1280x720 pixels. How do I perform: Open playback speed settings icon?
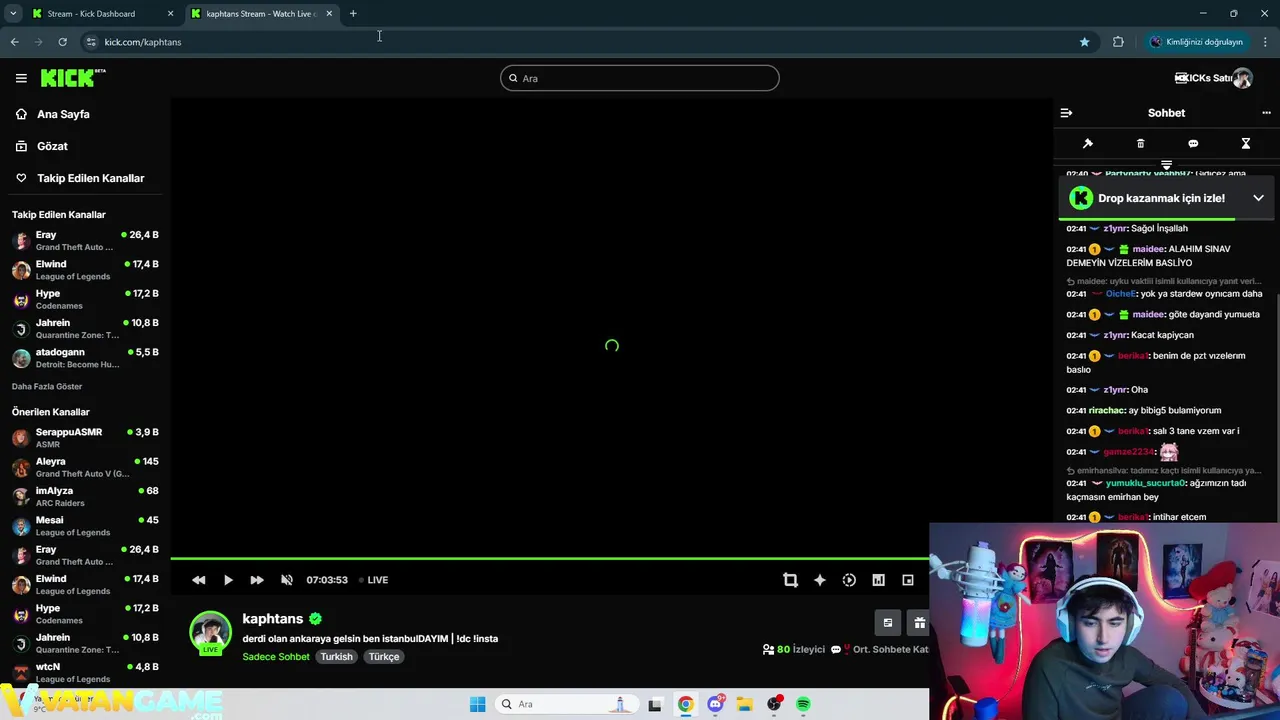(x=849, y=580)
